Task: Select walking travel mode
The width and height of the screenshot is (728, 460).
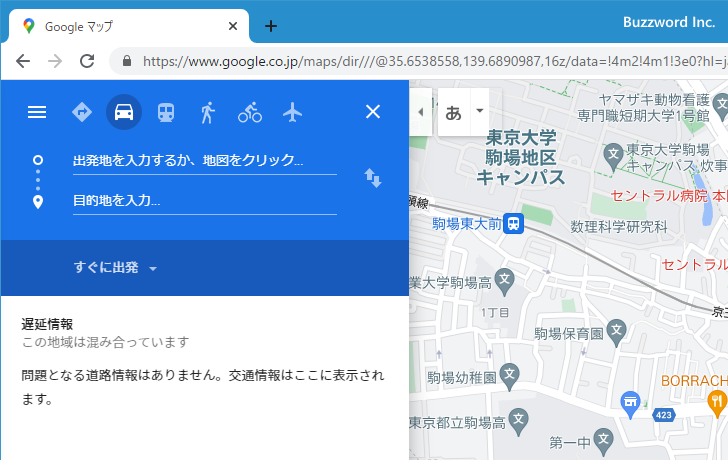Action: click(x=208, y=112)
